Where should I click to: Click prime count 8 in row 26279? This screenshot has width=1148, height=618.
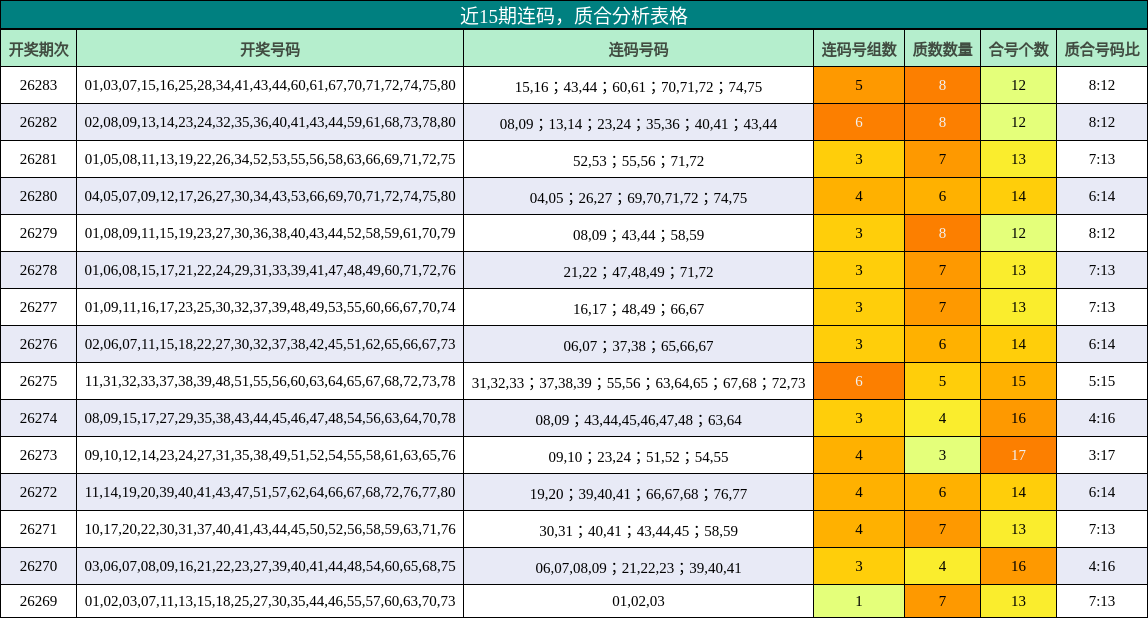[x=942, y=233]
